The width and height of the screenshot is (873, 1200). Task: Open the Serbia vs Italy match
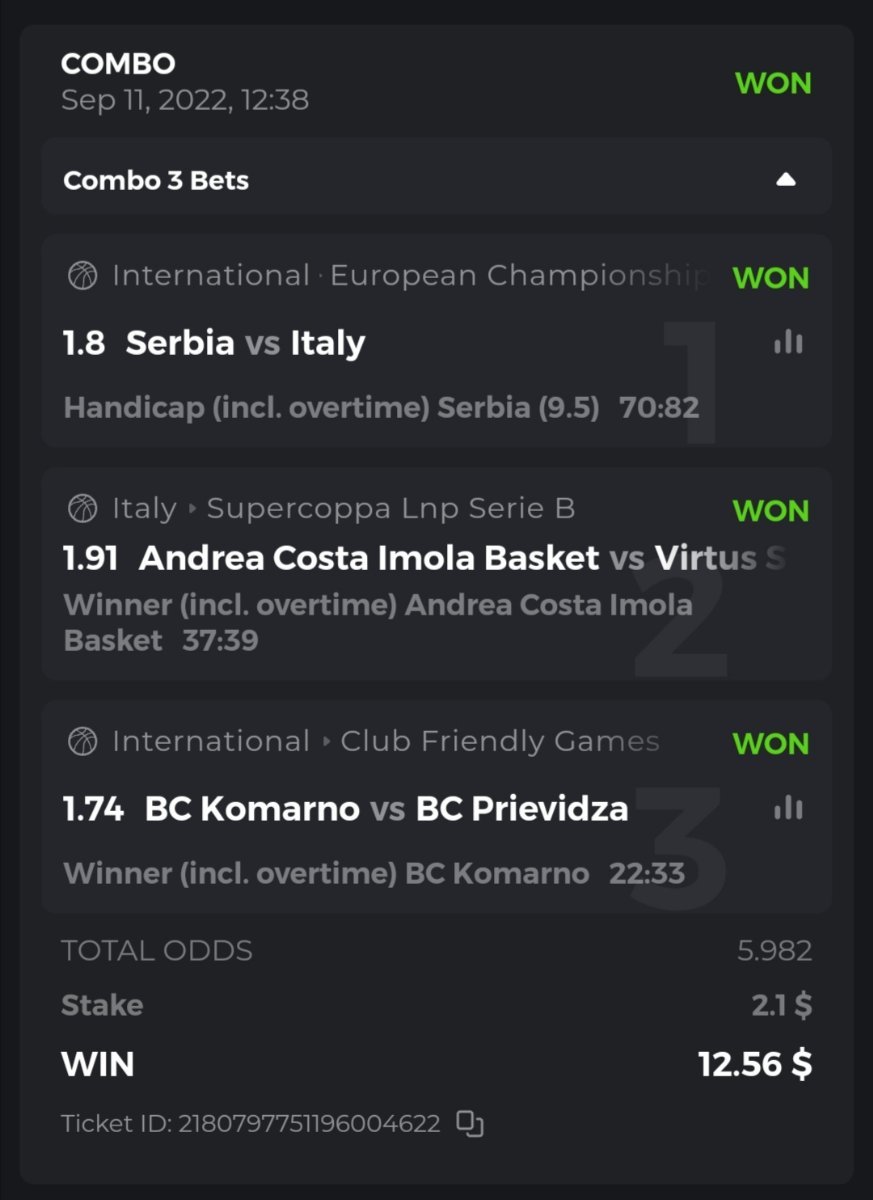point(245,343)
